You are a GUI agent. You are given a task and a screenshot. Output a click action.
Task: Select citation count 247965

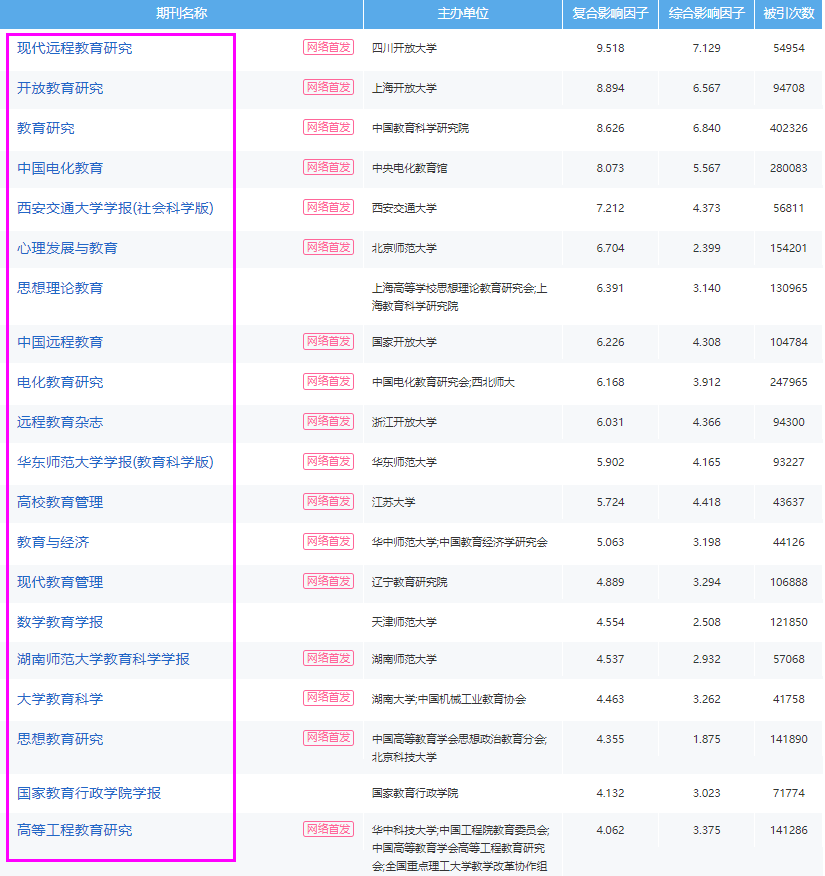(x=789, y=382)
